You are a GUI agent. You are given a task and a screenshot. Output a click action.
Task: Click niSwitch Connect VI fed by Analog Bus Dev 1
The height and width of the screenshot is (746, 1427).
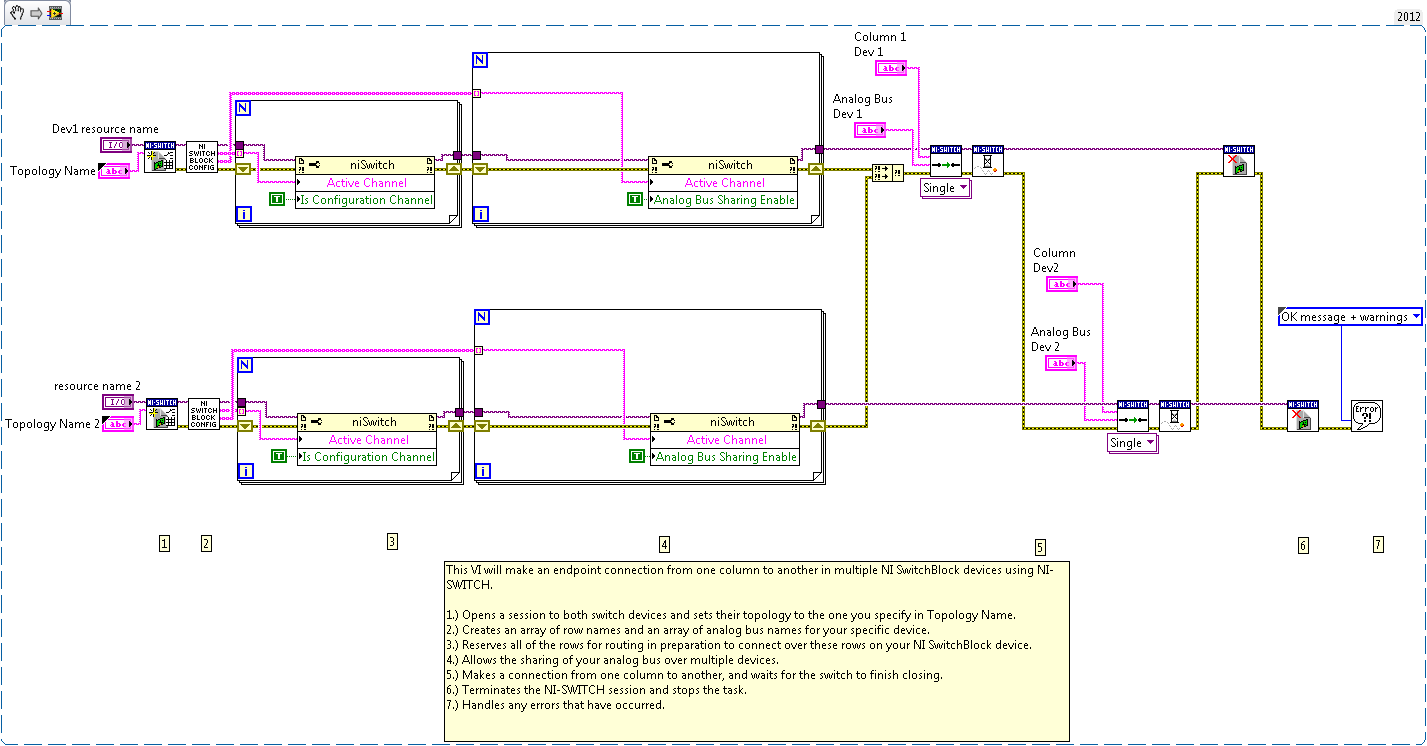[x=945, y=161]
